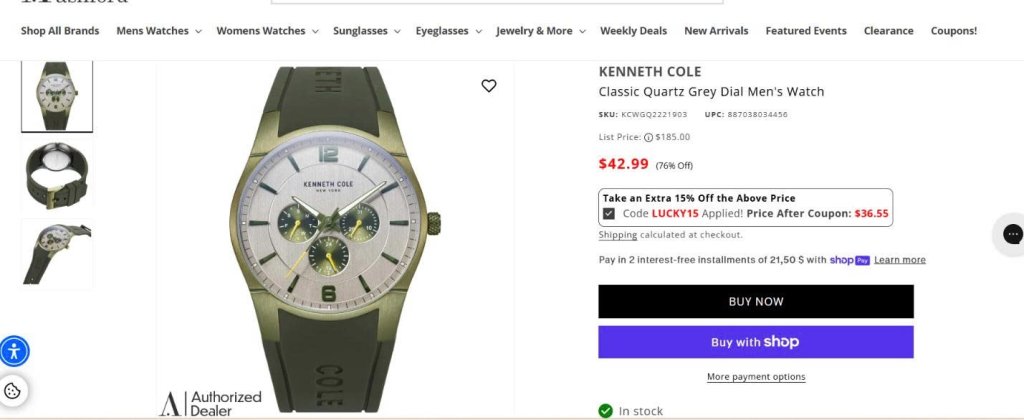Click the BUY NOW button
The height and width of the screenshot is (420, 1024).
coord(756,301)
